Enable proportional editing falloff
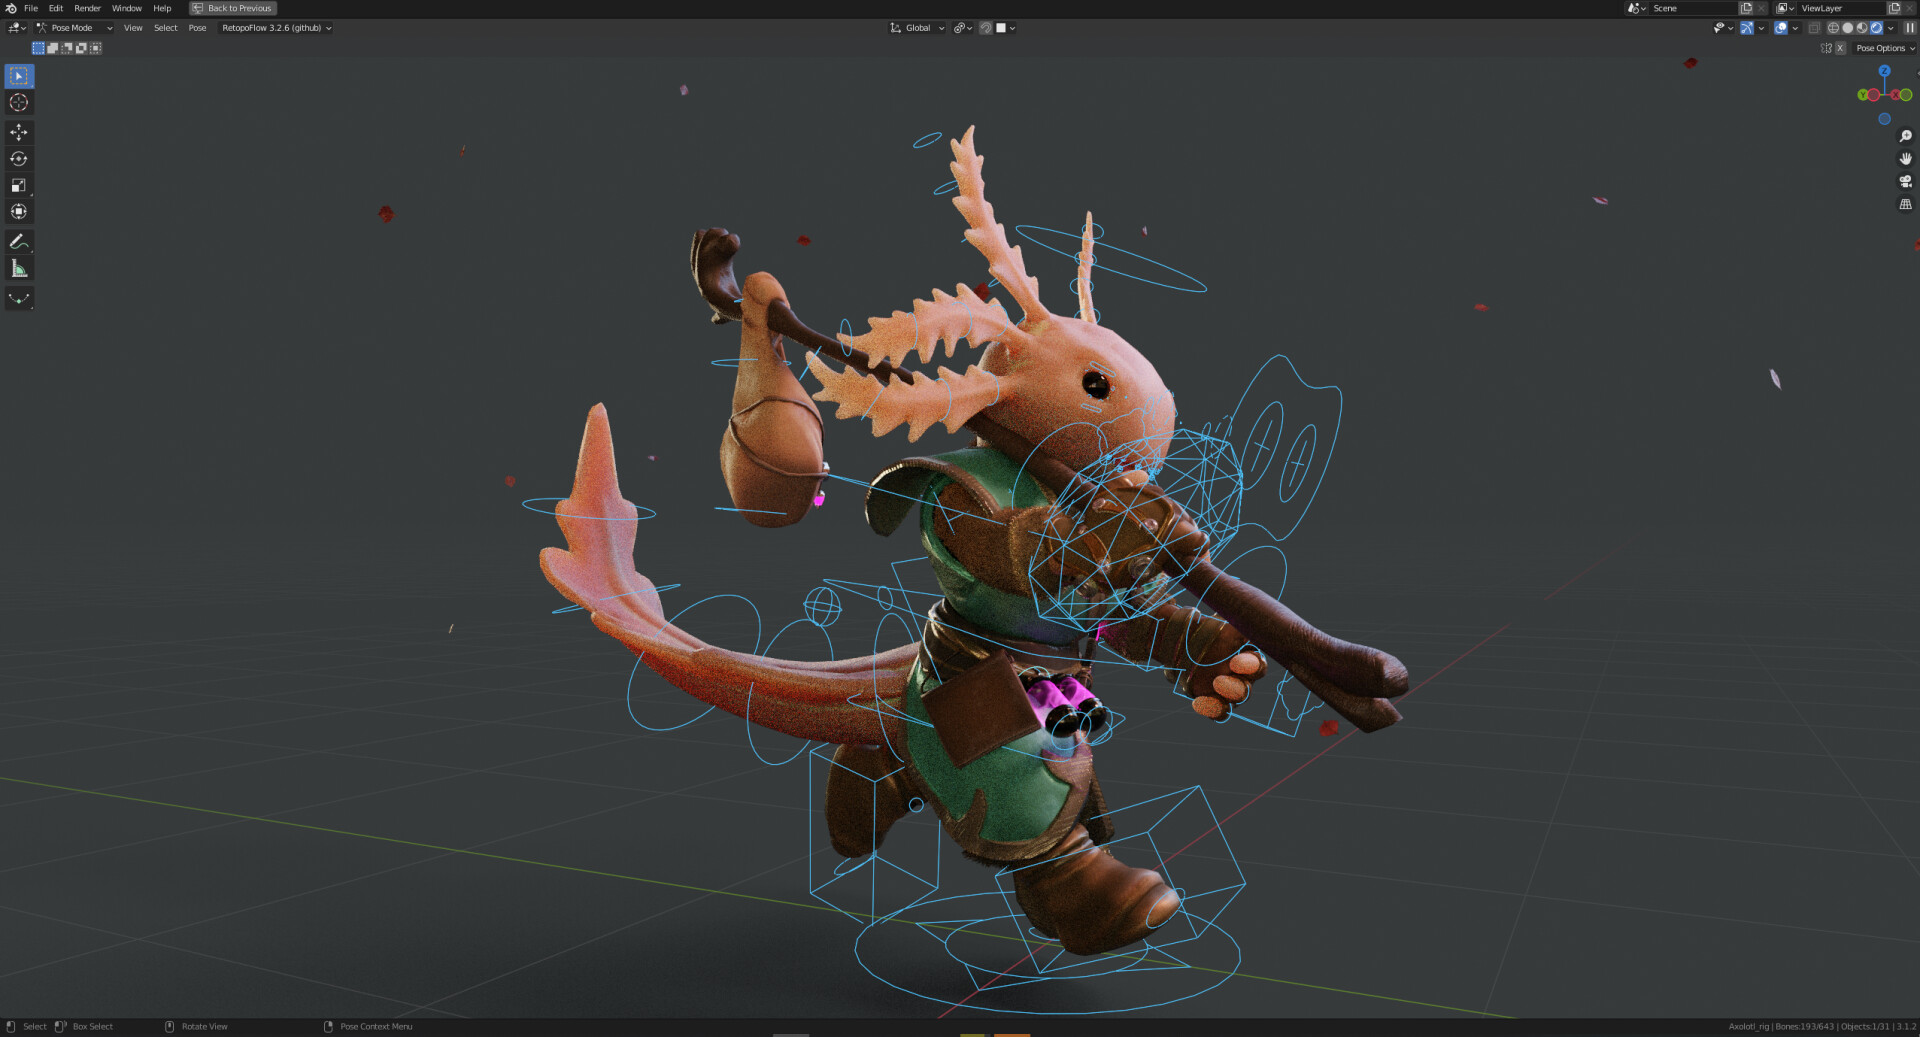The image size is (1920, 1037). pyautogui.click(x=986, y=28)
